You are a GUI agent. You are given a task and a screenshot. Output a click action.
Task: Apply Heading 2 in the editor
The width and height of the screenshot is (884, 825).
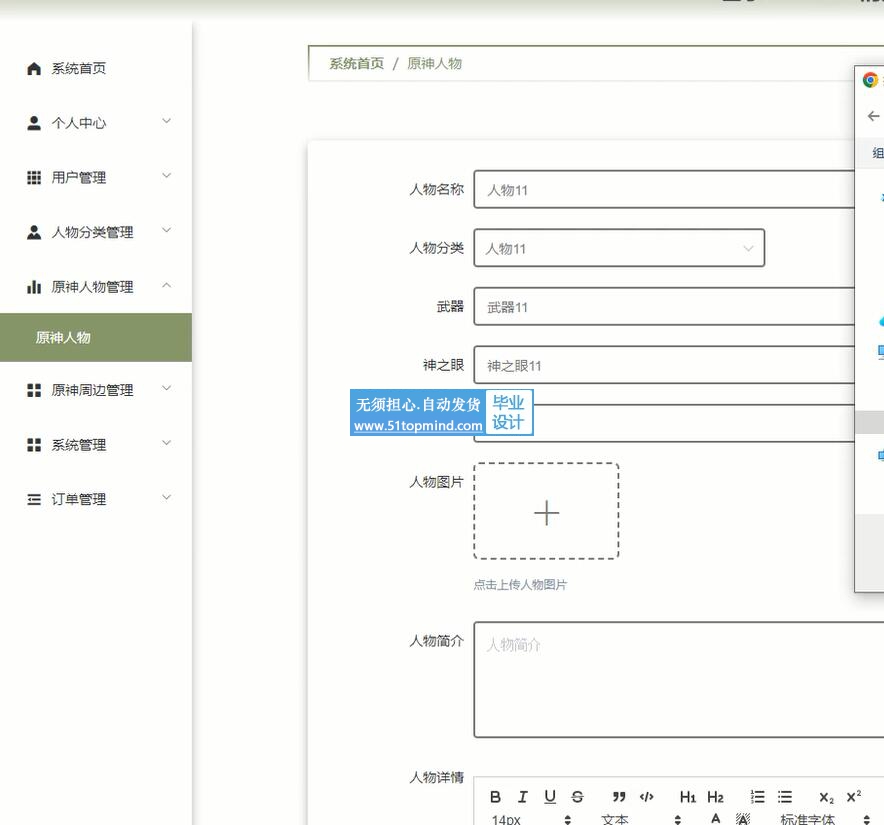pos(715,797)
